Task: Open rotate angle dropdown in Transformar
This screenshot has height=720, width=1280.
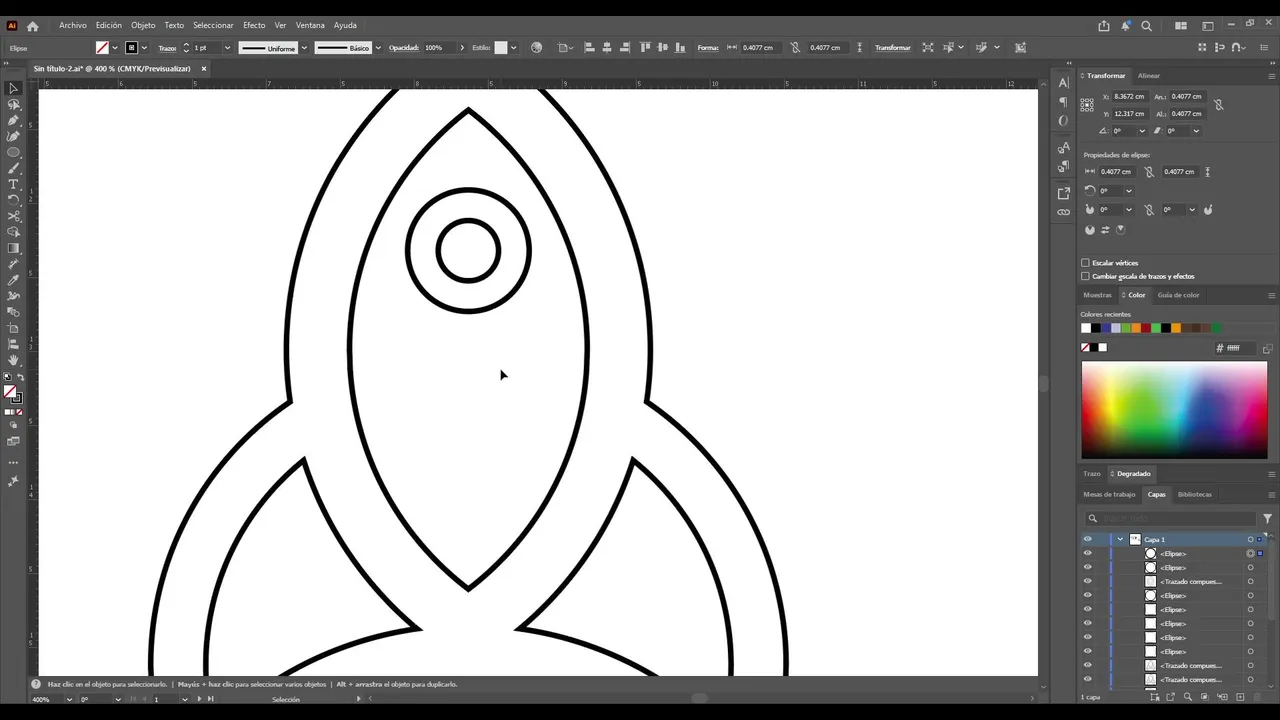Action: tap(1143, 130)
